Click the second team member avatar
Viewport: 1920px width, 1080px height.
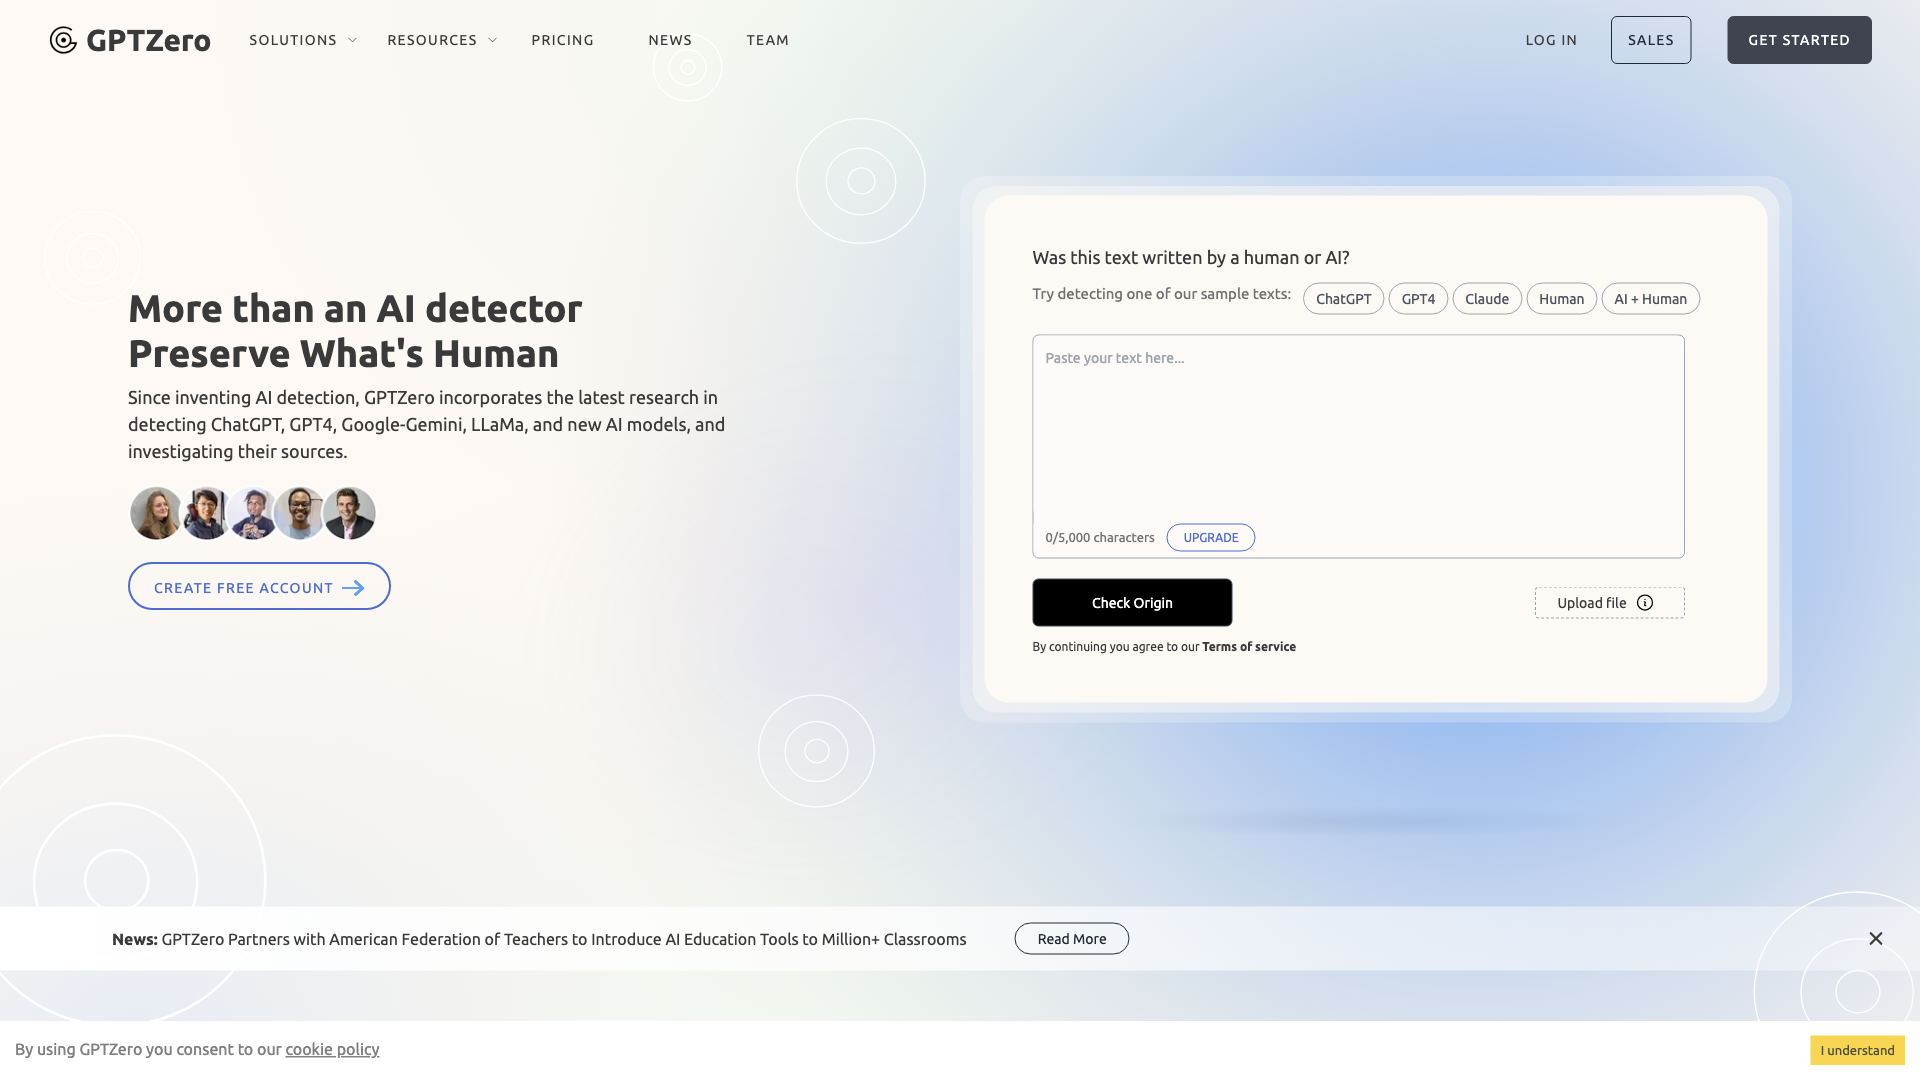coord(205,513)
